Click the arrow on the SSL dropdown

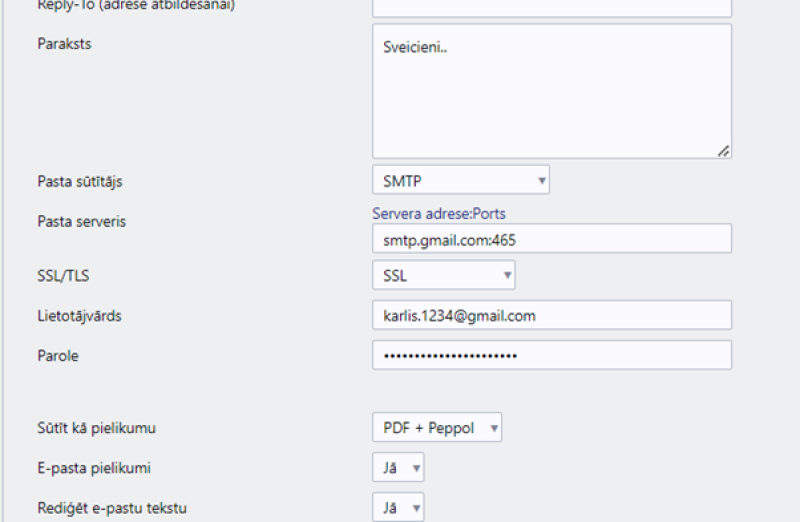(x=507, y=275)
